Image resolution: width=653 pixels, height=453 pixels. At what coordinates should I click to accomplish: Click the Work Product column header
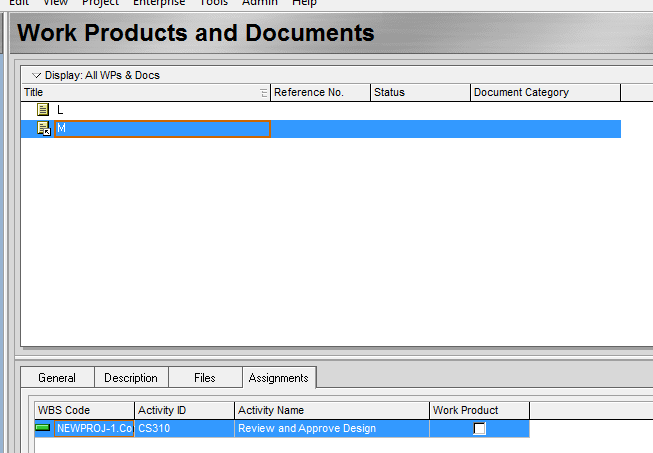tap(479, 411)
